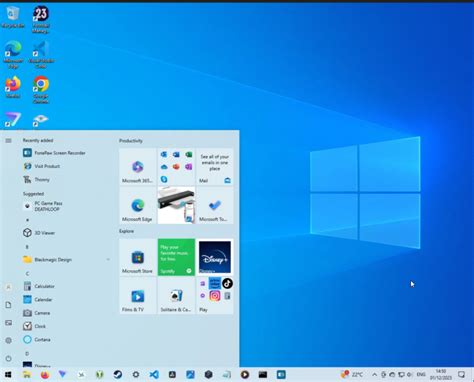
Task: Open Calculator from the app list
Action: click(39, 286)
